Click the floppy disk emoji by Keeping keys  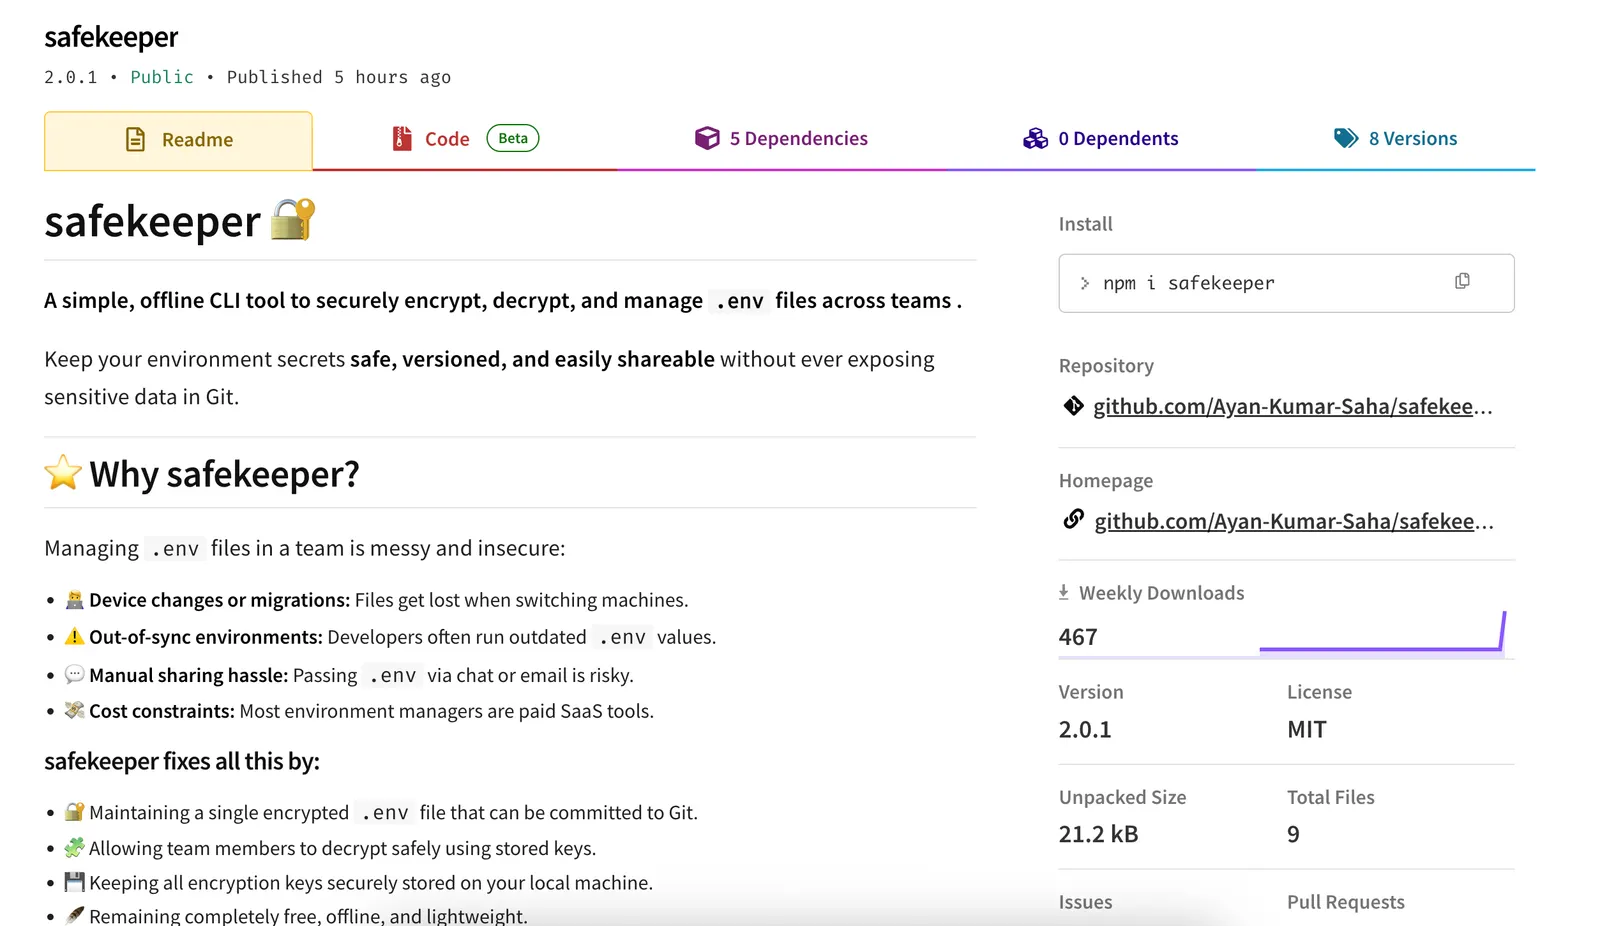tap(75, 882)
